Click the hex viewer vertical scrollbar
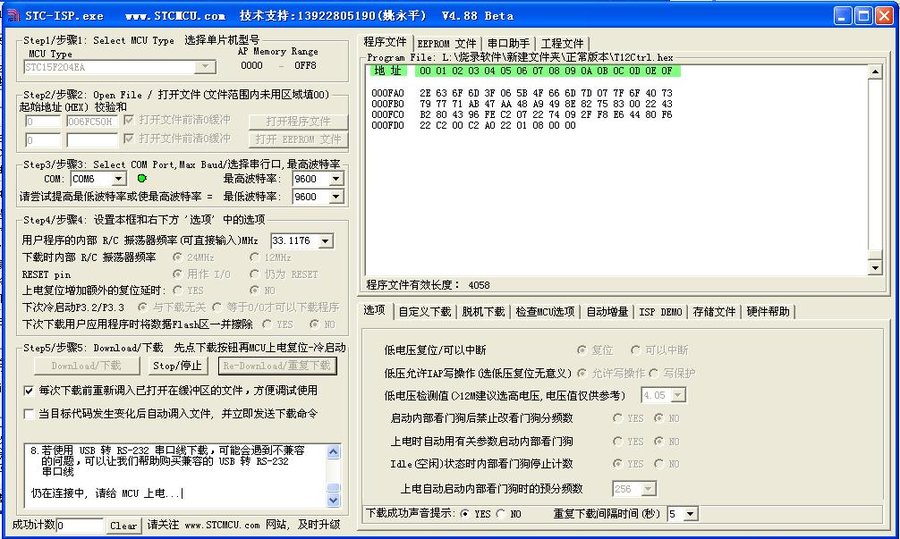The image size is (900, 539). click(x=875, y=170)
